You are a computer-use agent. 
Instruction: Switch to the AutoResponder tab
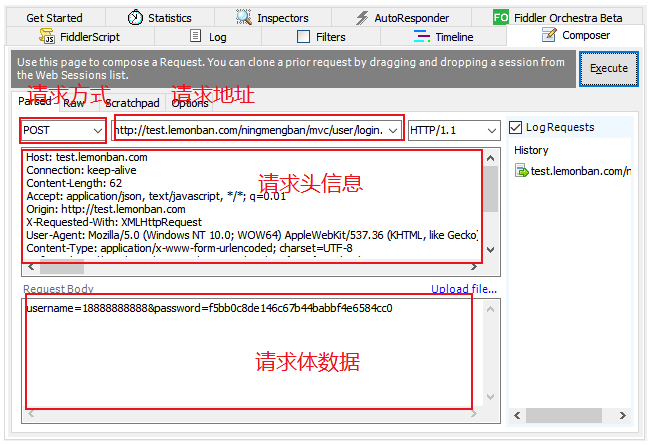pyautogui.click(x=401, y=18)
